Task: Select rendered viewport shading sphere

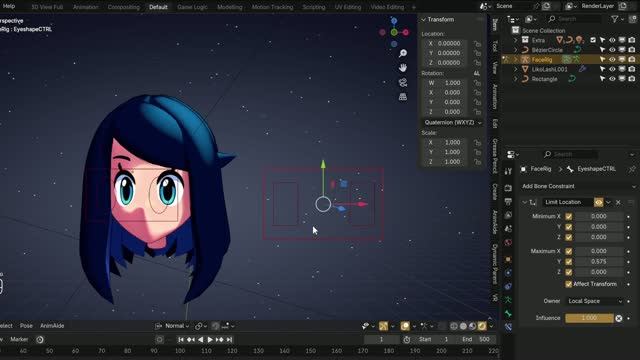Action: (482, 326)
